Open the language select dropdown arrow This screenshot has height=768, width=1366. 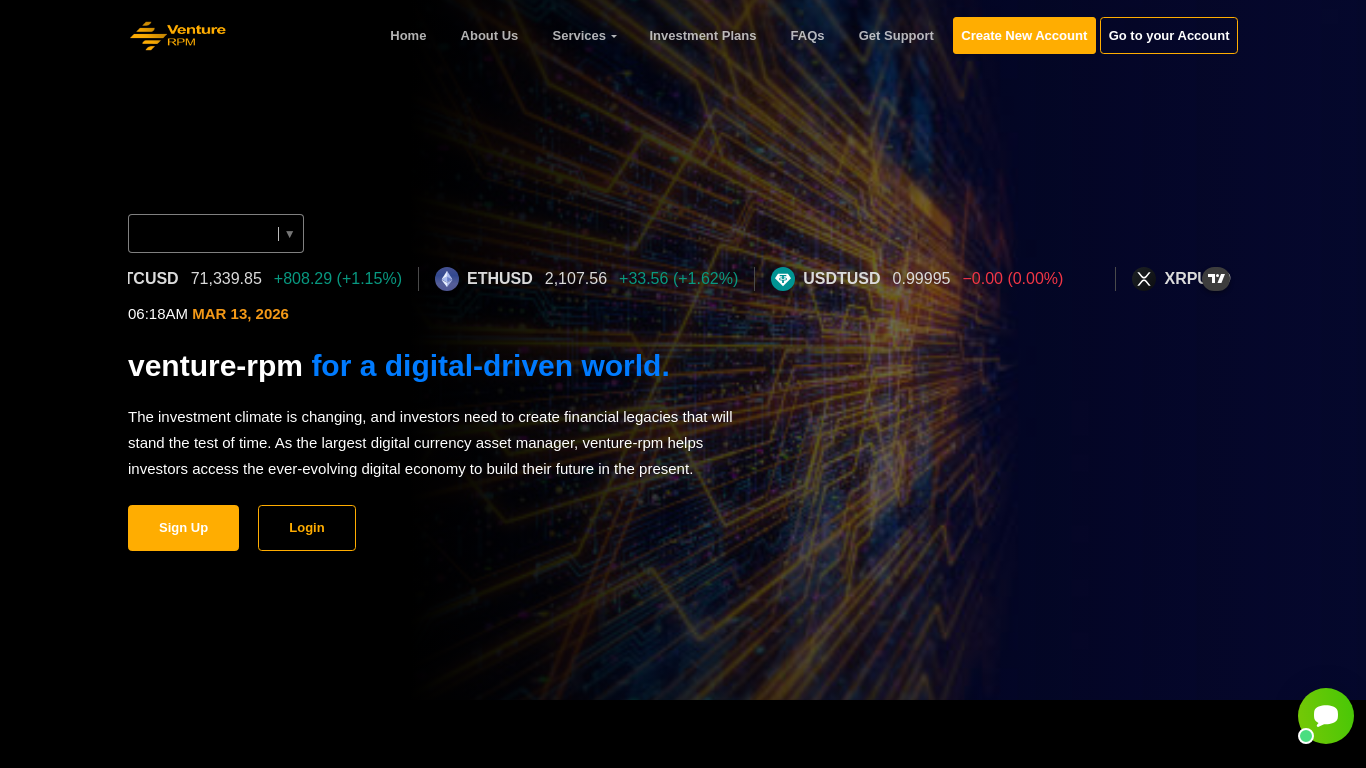(290, 234)
